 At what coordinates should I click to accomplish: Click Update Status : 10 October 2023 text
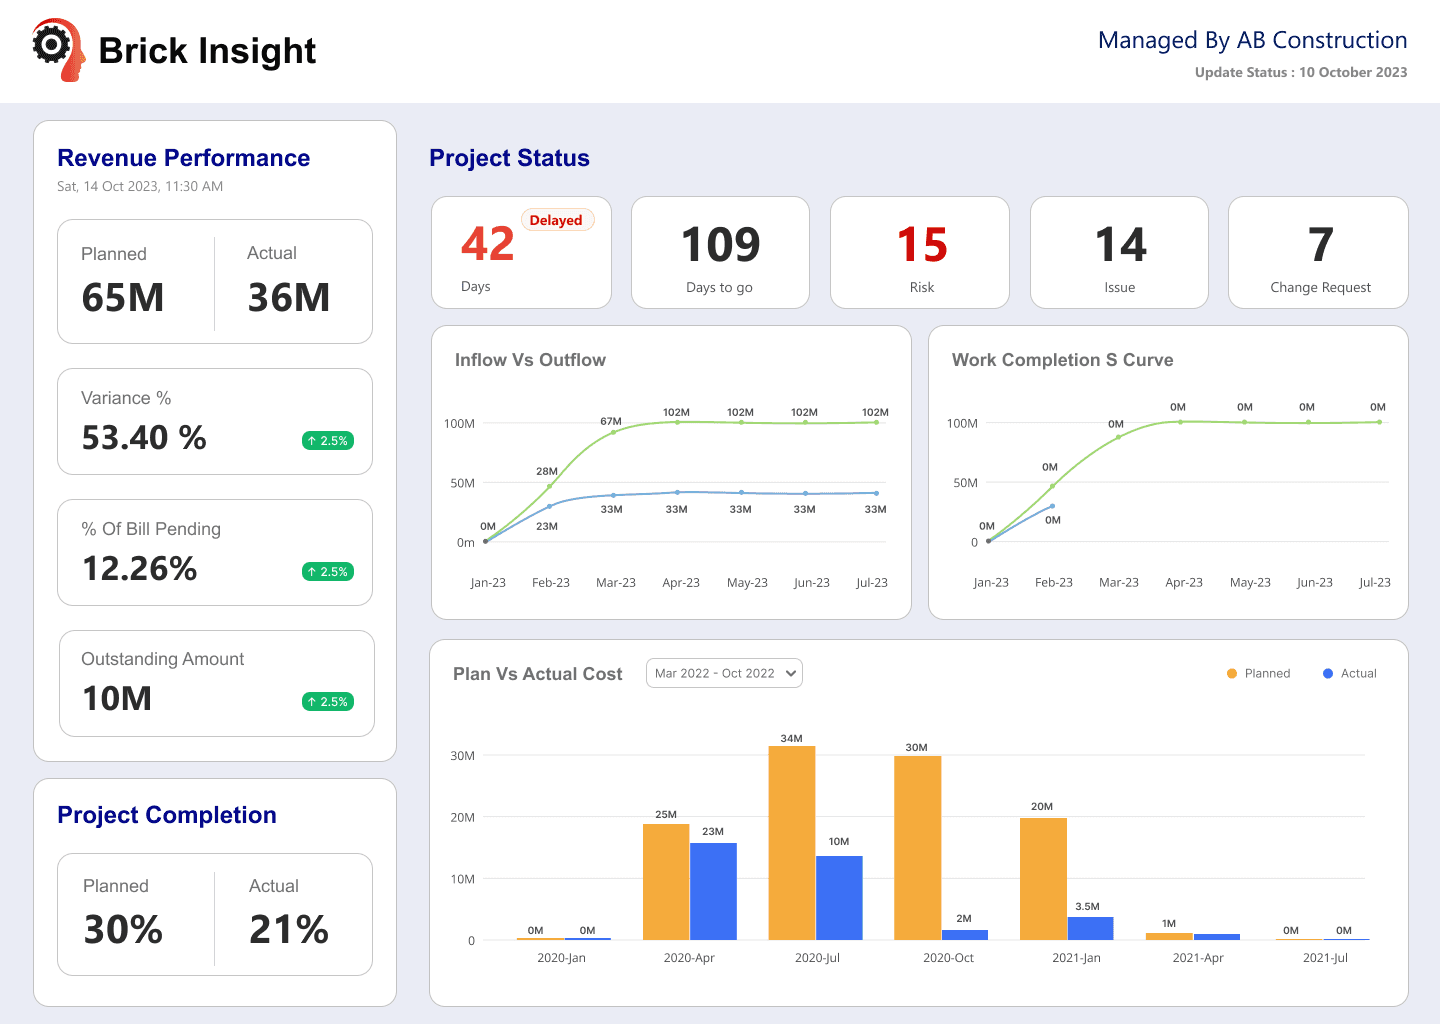click(x=1301, y=72)
